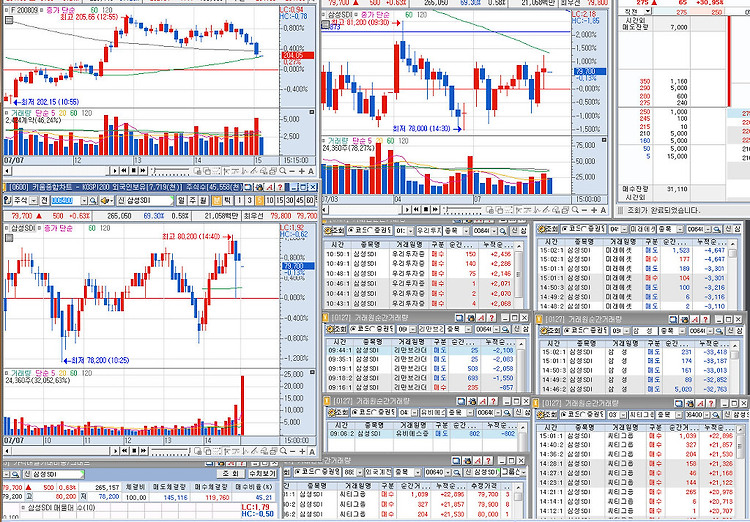Image resolution: width=750 pixels, height=522 pixels.
Task: Click the 조회 button in bottom-left 삼성SDI panel
Action: pos(231,474)
